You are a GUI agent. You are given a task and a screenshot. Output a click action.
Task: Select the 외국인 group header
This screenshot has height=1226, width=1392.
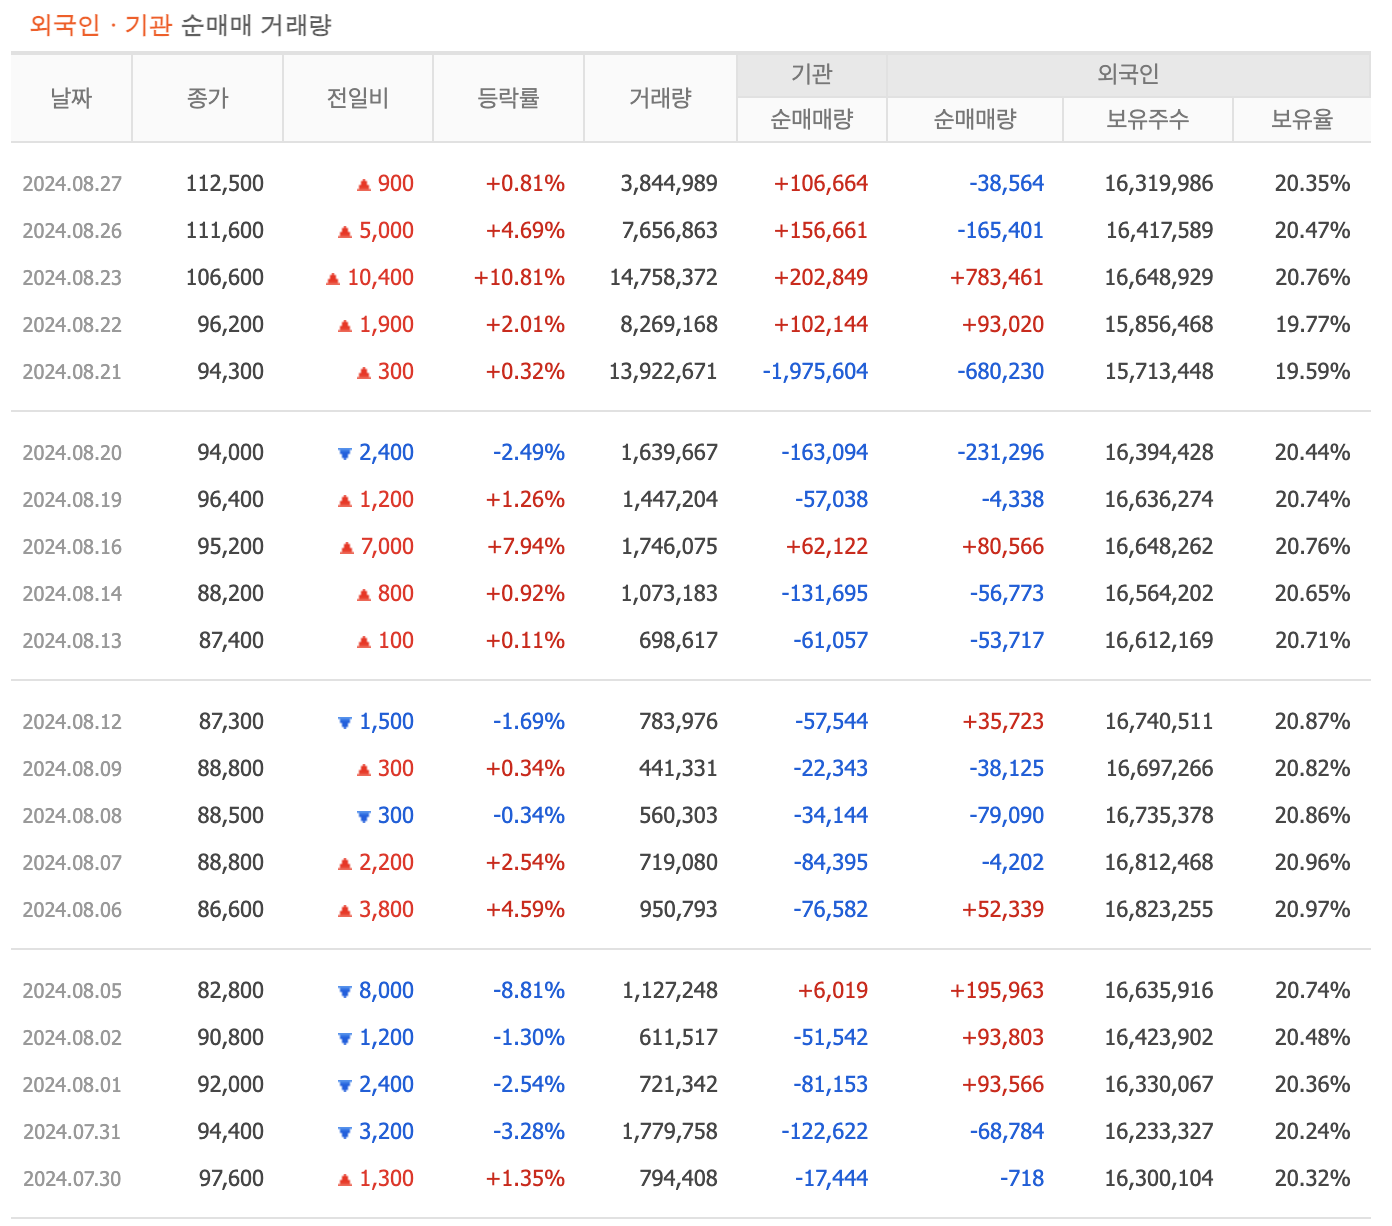pyautogui.click(x=1130, y=73)
